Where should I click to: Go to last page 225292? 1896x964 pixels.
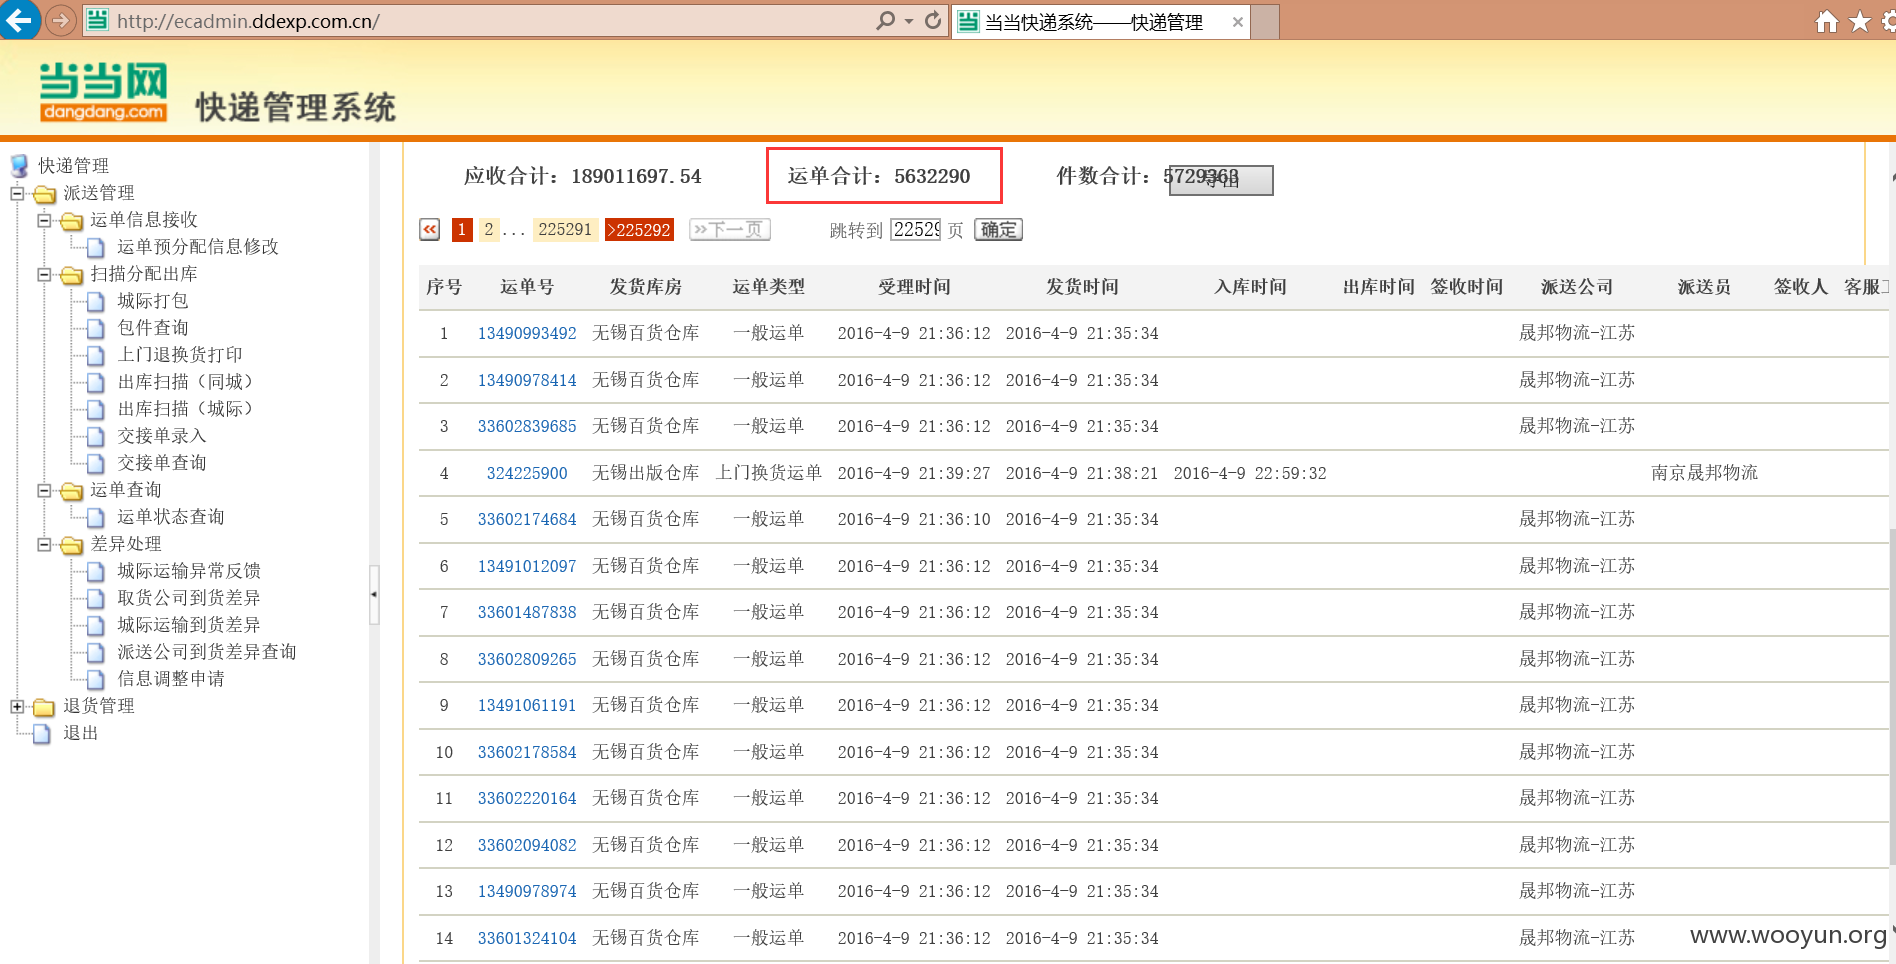tap(640, 230)
